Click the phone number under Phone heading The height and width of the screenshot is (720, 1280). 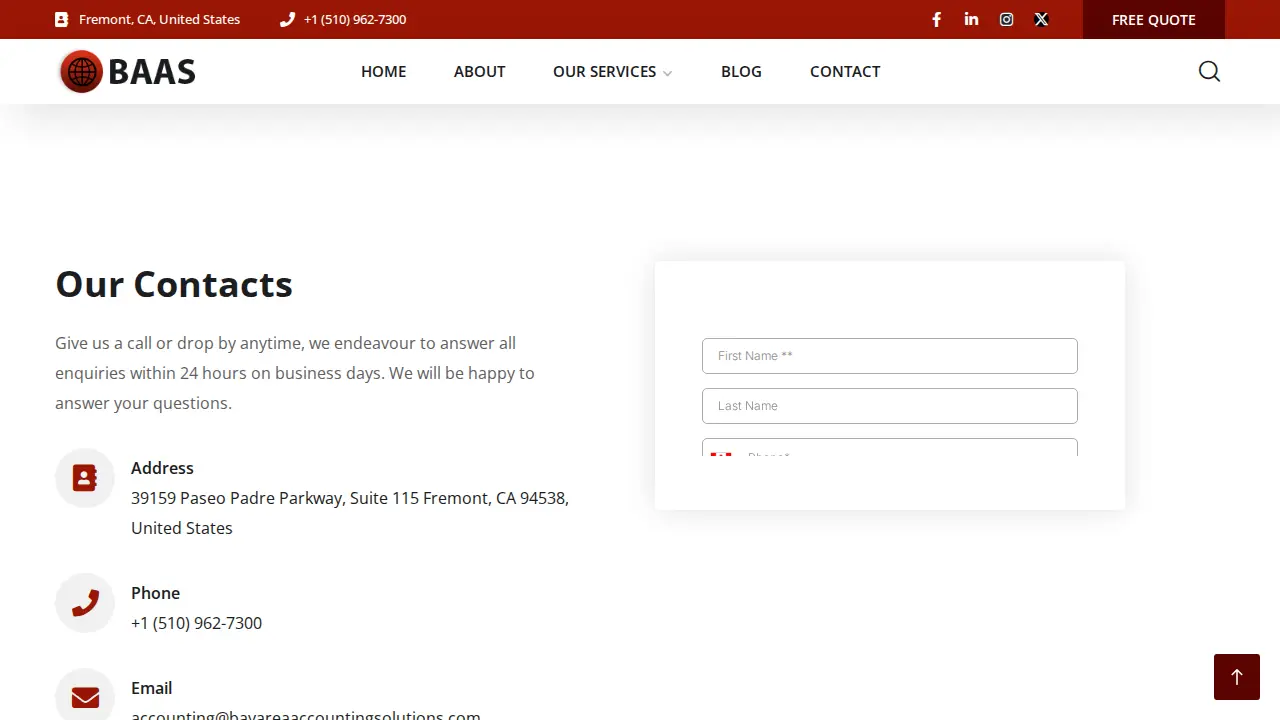[197, 623]
